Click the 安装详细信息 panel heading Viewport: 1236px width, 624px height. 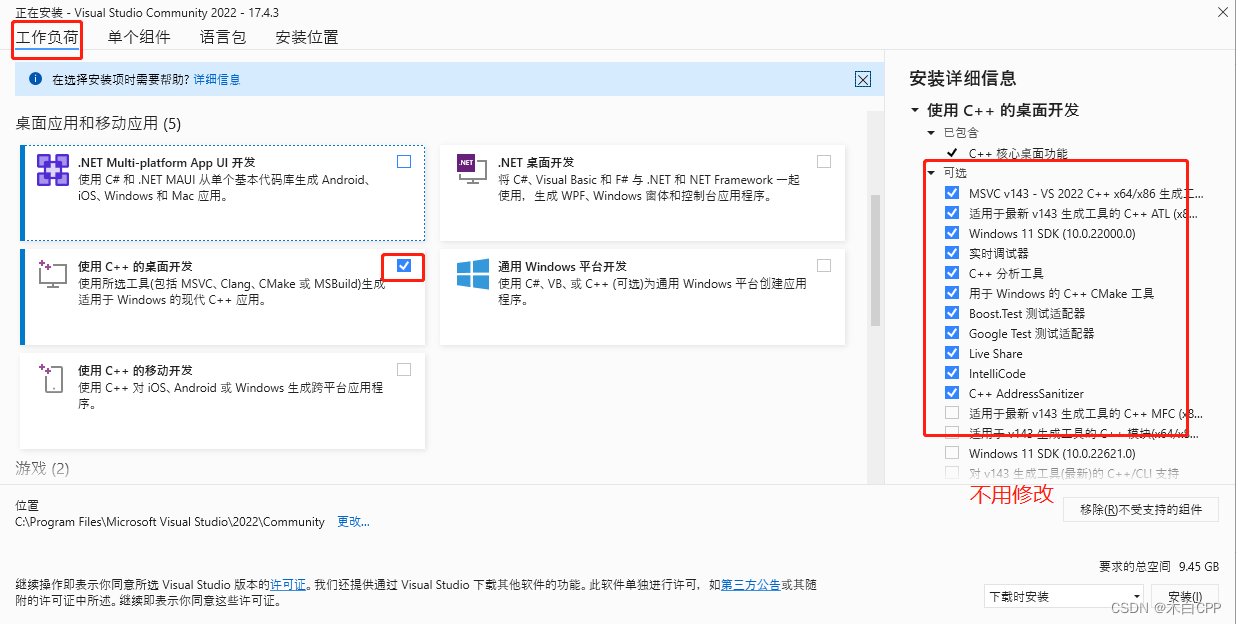click(x=962, y=78)
